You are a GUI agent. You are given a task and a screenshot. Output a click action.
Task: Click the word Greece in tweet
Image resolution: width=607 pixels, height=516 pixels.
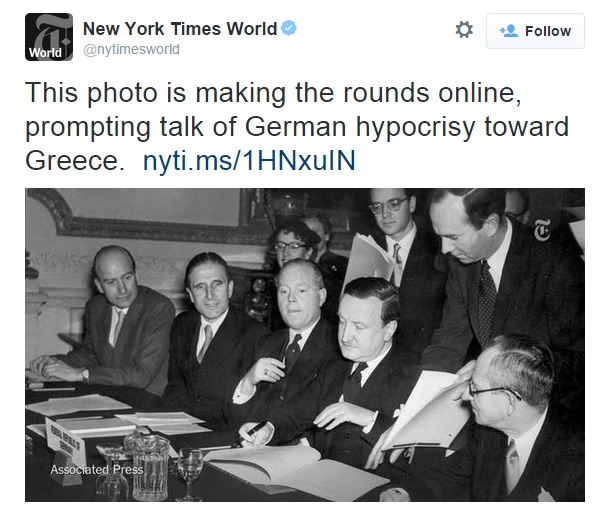pos(75,161)
